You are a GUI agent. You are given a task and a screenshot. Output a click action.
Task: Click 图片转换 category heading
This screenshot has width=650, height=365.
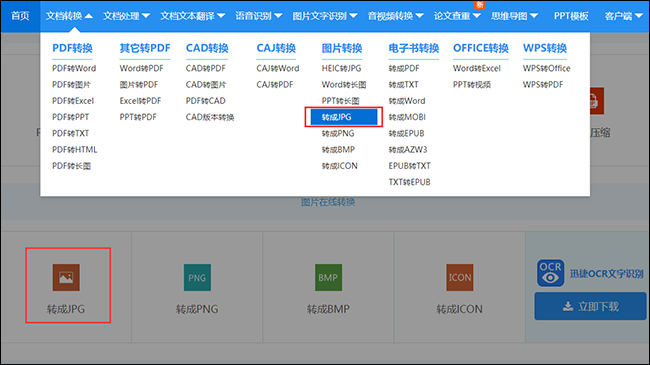342,48
